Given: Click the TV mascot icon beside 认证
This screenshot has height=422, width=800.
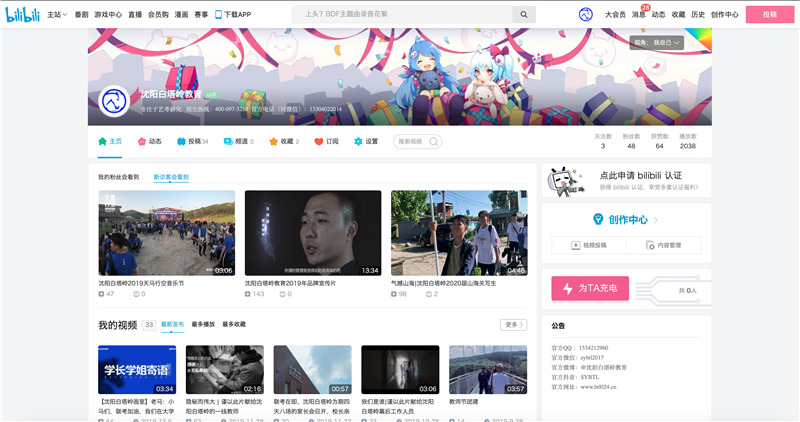Looking at the screenshot, I should (x=565, y=182).
